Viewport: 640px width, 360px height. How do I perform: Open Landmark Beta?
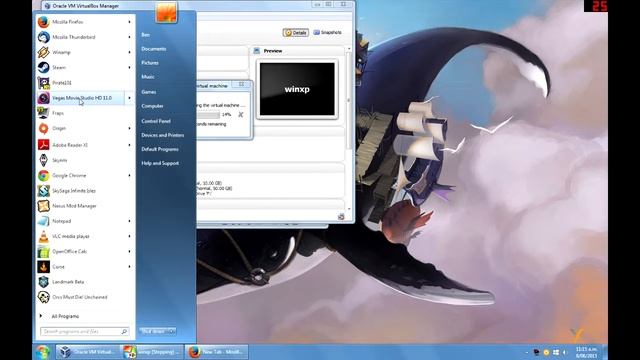point(84,282)
